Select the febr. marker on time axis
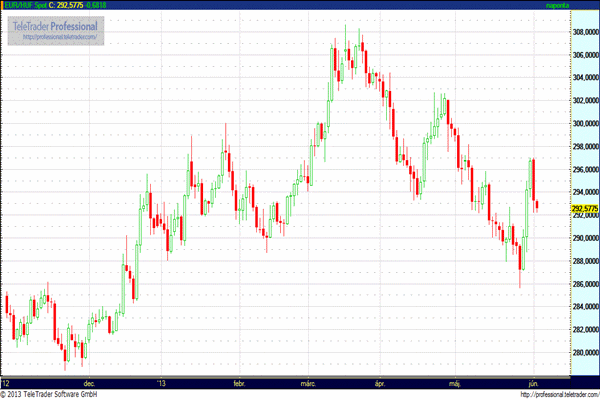 [x=238, y=382]
